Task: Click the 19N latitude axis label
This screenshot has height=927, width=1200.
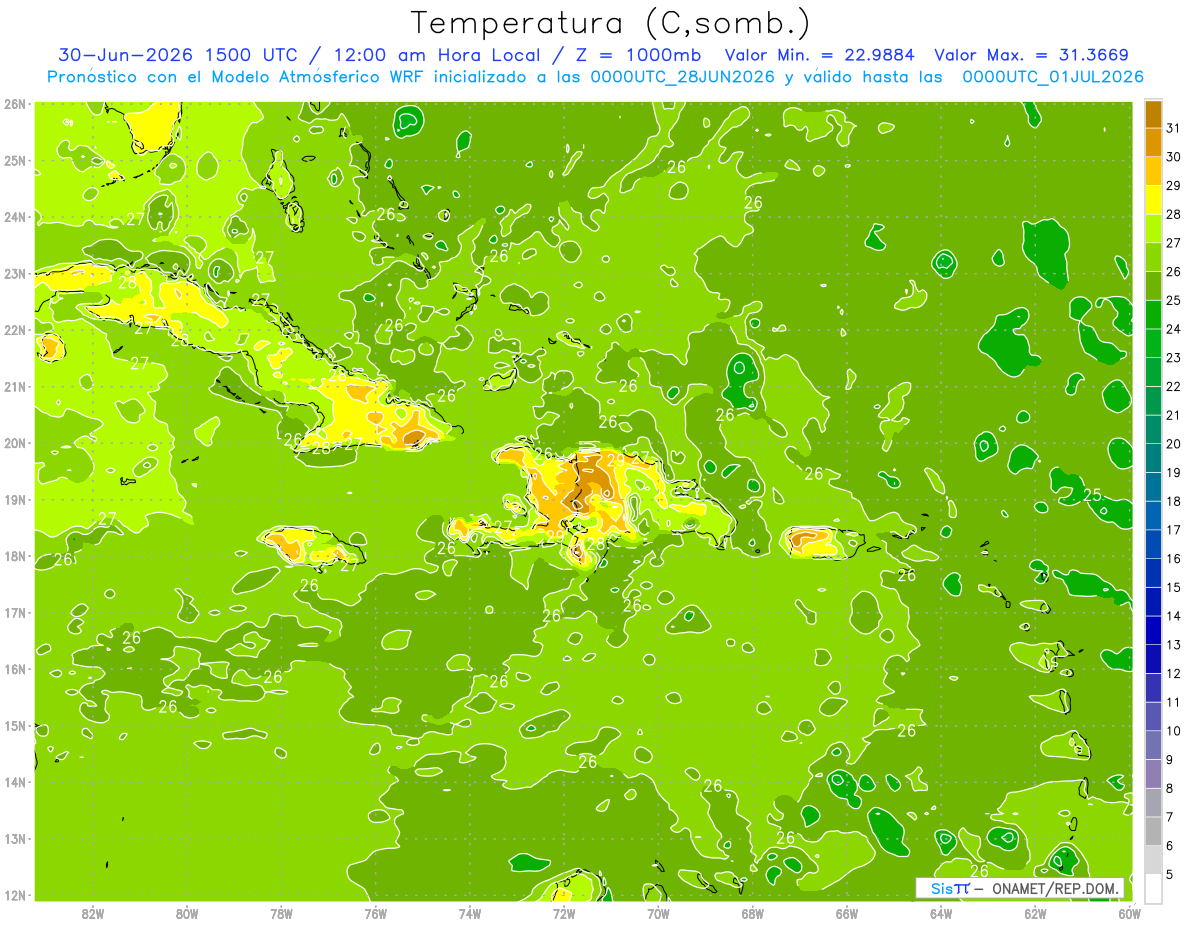Action: point(15,499)
